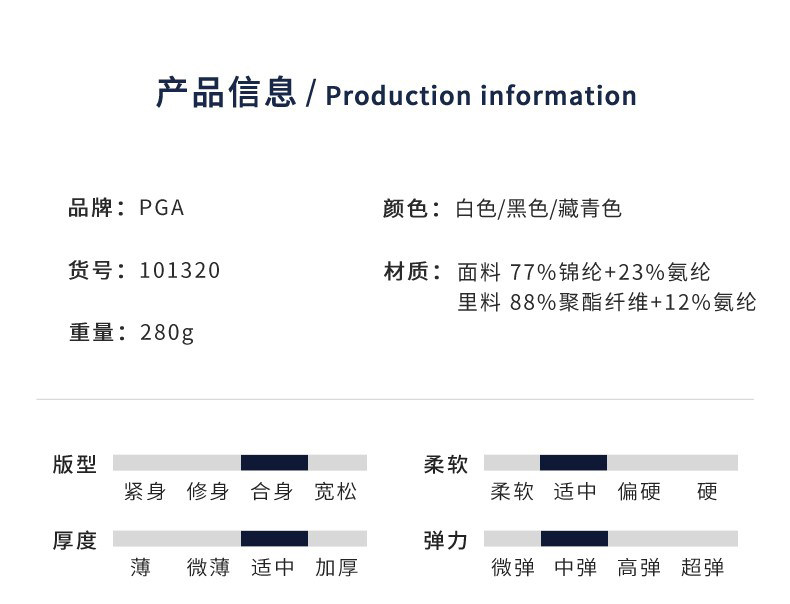Click the brand name PGA
Viewport: 790px width, 604px height.
(x=162, y=209)
